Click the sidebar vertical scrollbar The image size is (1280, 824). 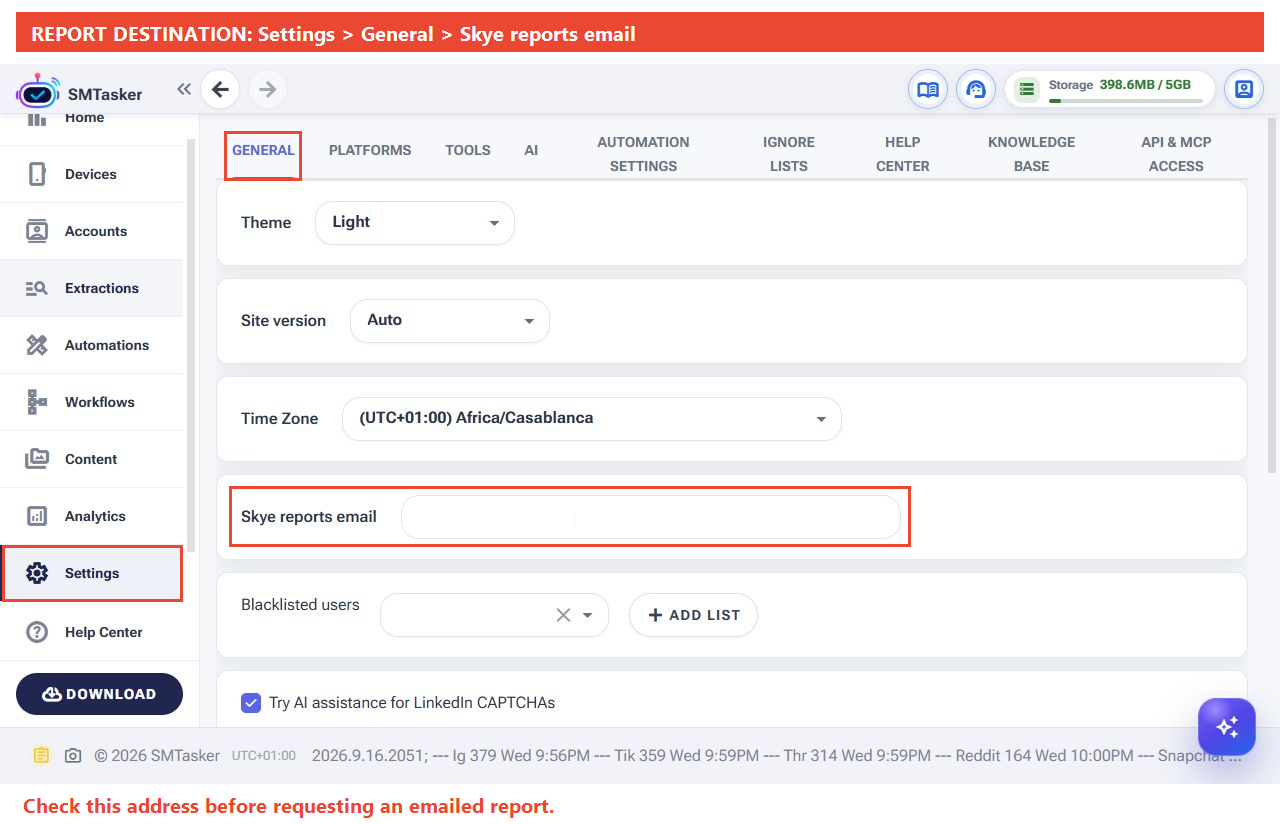click(191, 345)
